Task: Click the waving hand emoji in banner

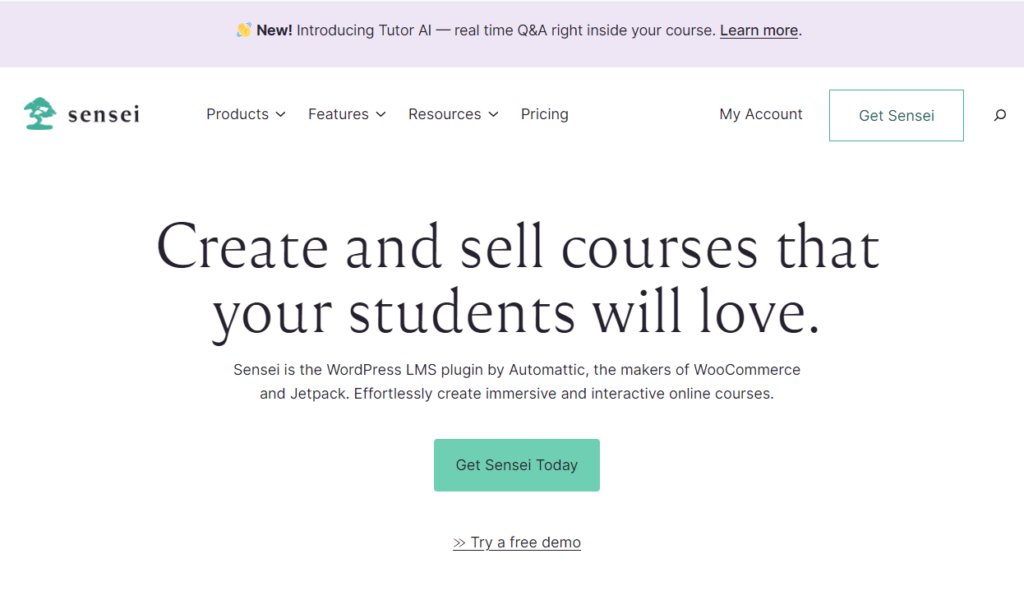Action: 243,30
